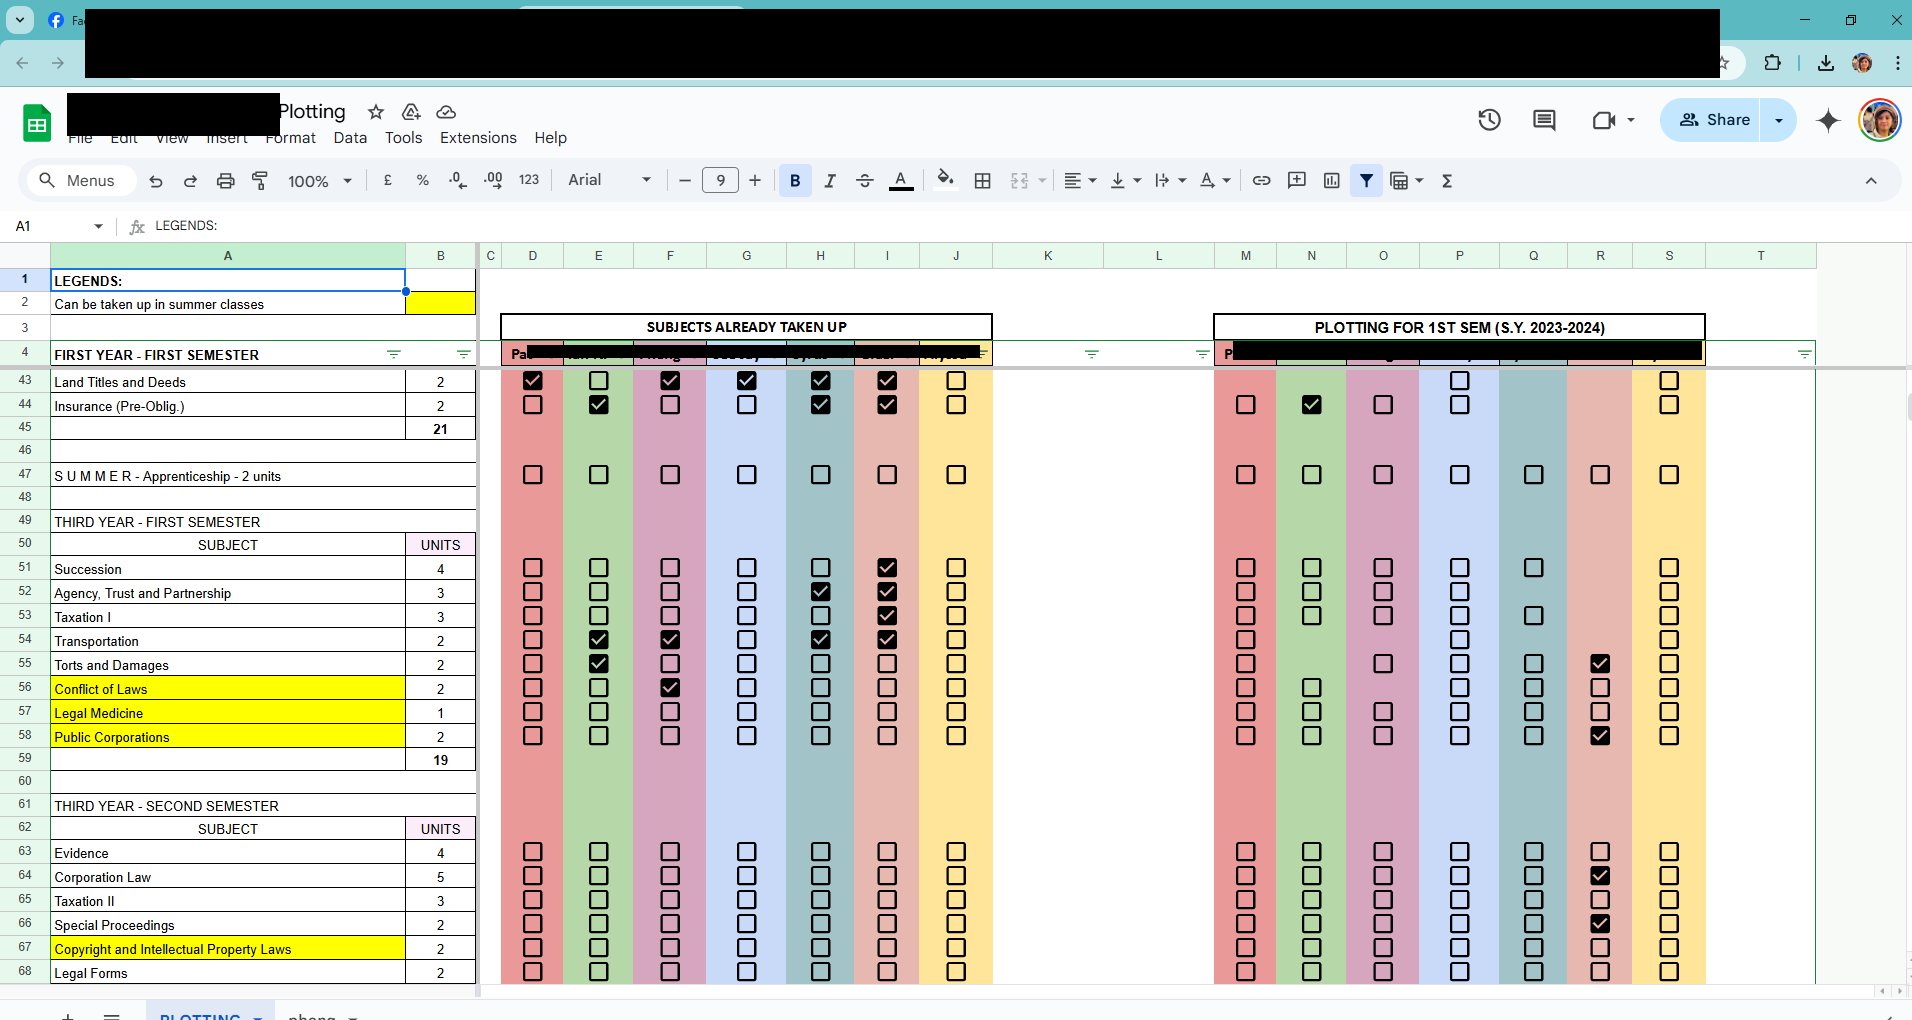Open browser Downloads icon
Viewport: 1912px width, 1020px height.
[1826, 63]
